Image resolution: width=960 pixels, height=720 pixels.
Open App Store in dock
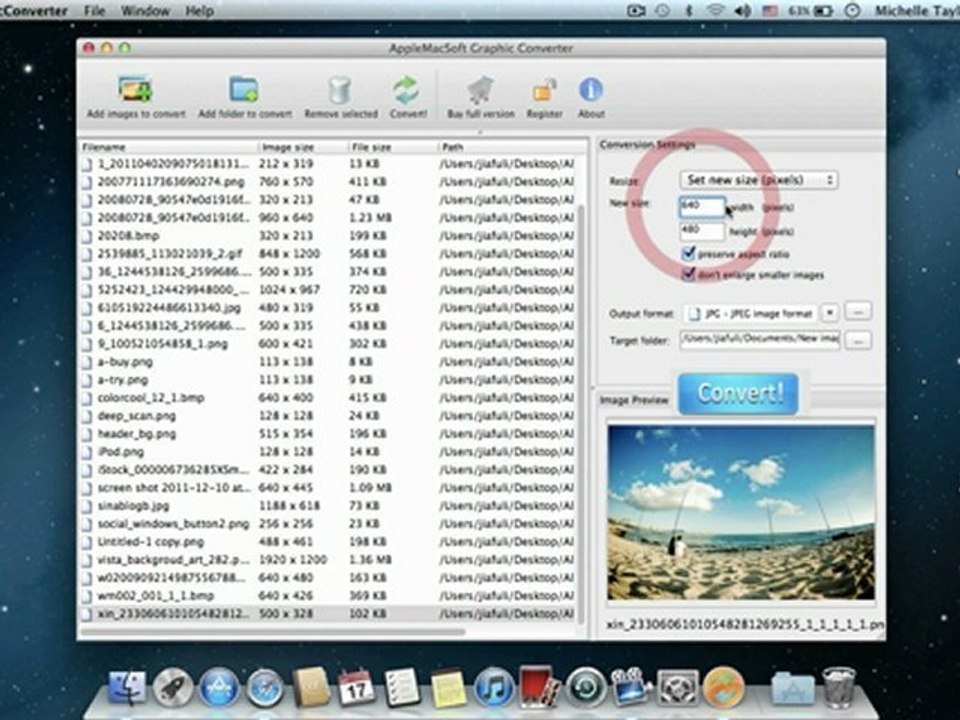pos(219,688)
